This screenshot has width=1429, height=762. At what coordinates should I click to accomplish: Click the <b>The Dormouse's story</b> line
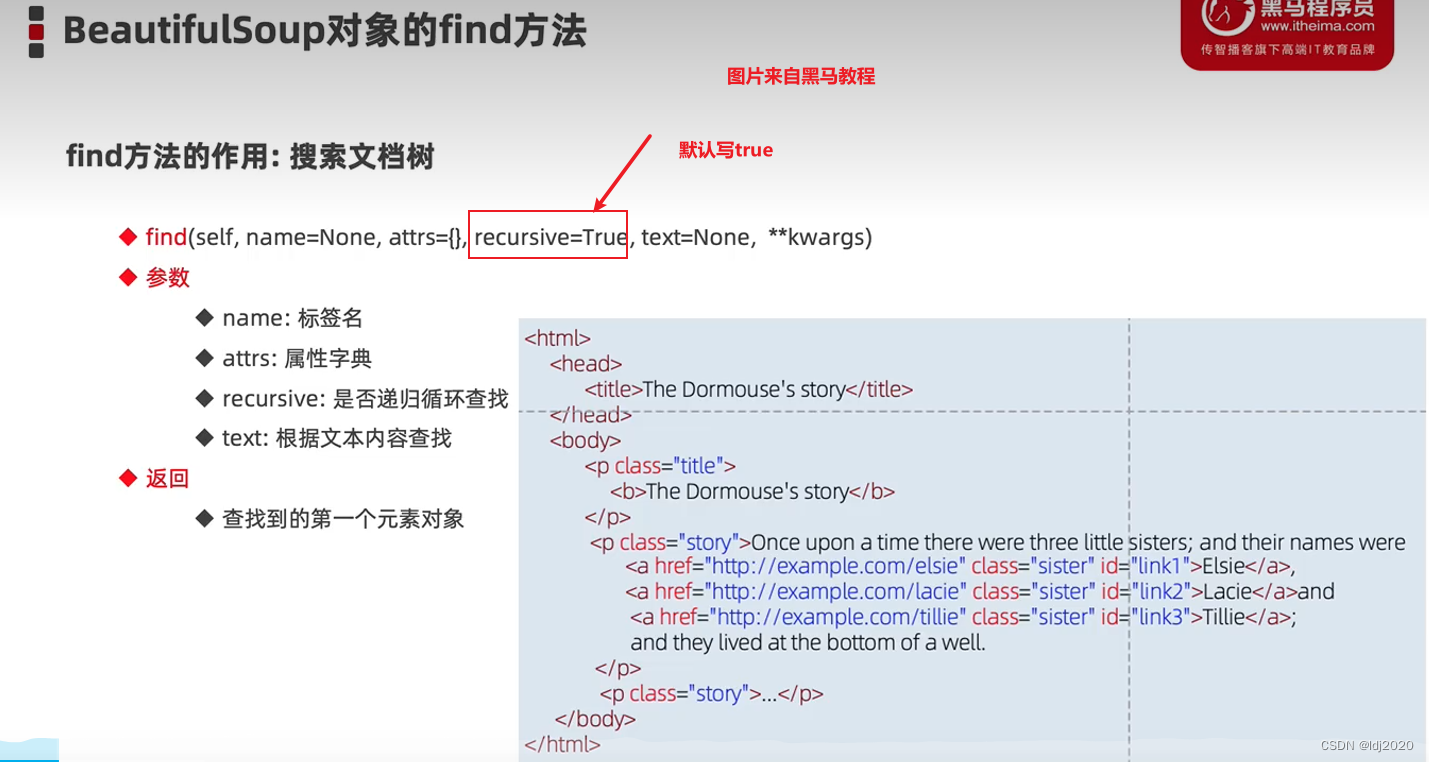click(752, 491)
